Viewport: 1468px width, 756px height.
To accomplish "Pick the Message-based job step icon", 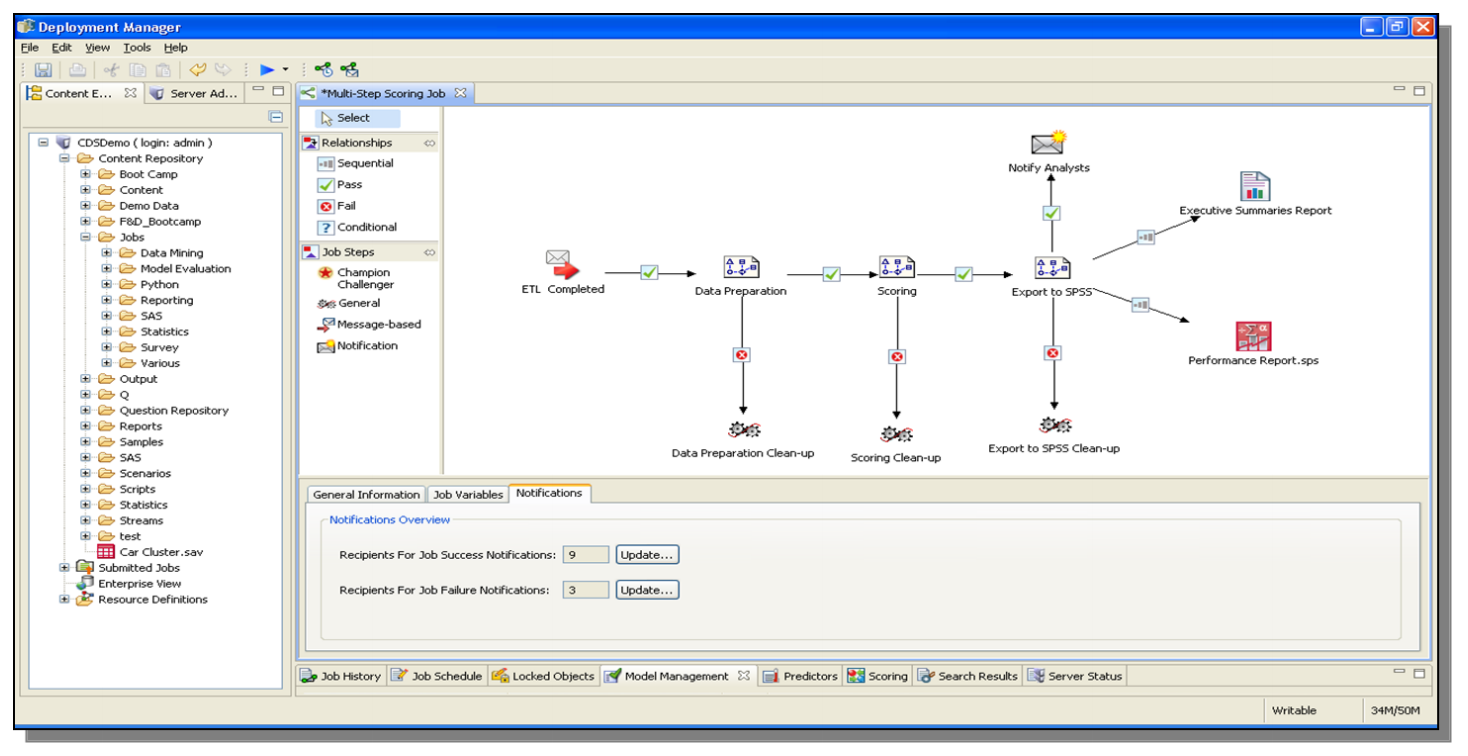I will coord(326,324).
